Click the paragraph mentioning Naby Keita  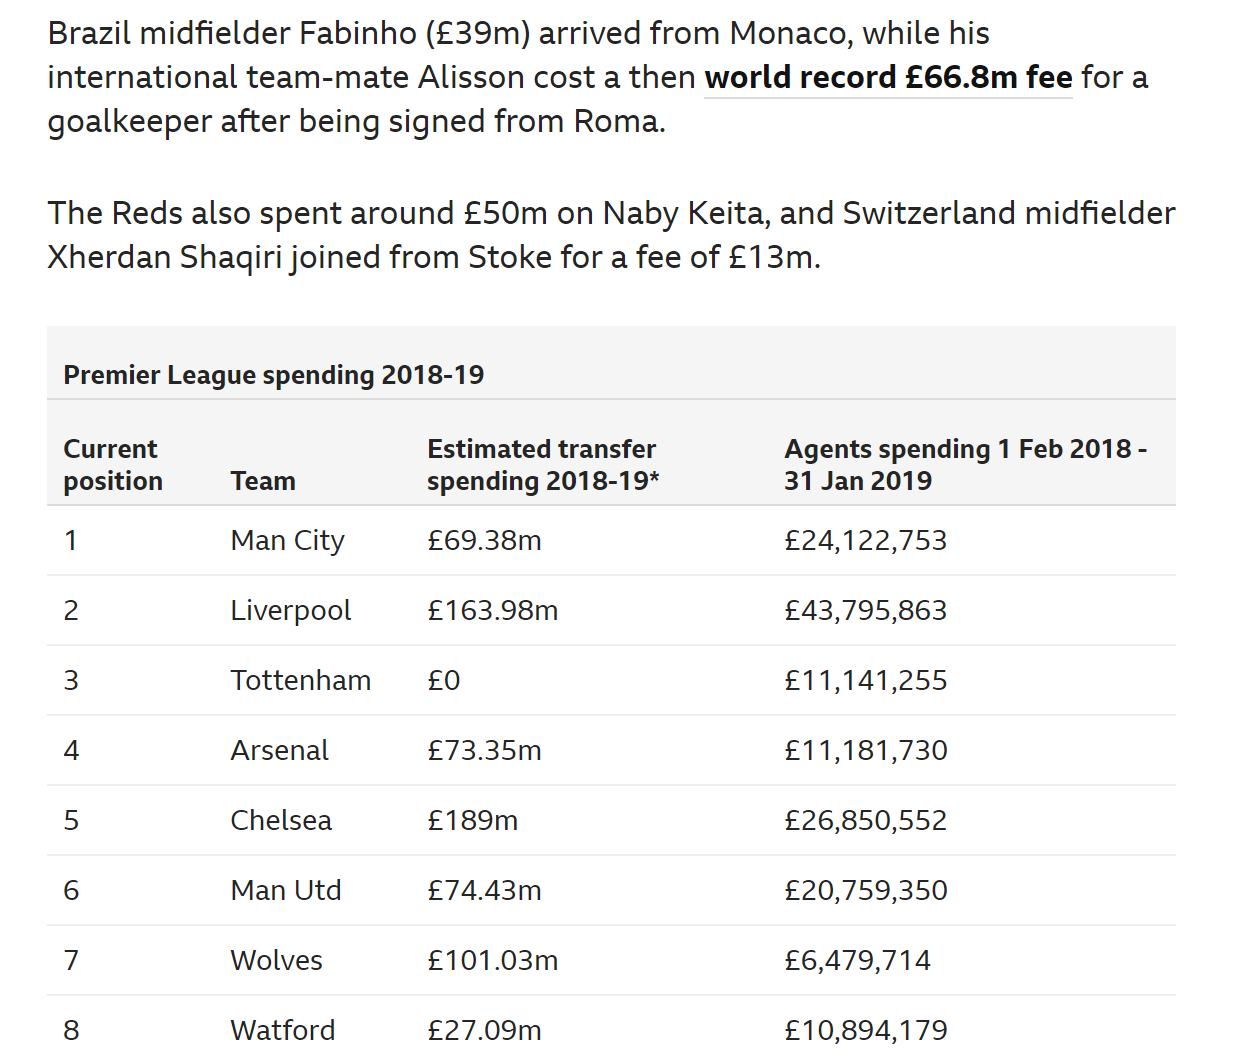[x=611, y=235]
